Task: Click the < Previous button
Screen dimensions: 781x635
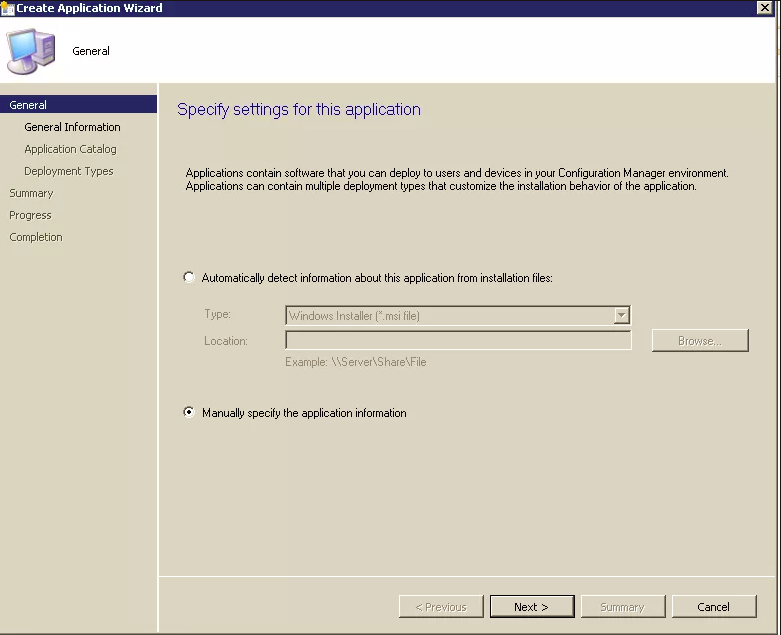Action: [x=441, y=607]
